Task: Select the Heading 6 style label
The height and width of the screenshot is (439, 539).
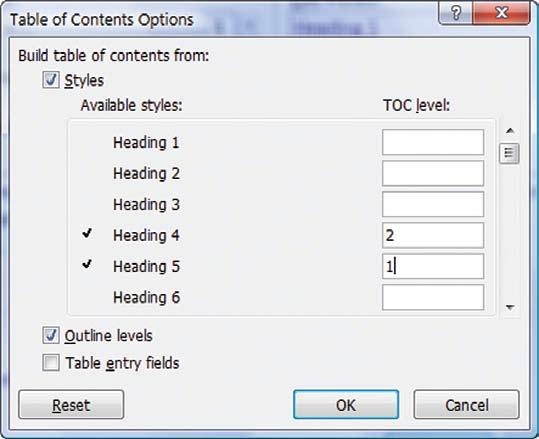Action: (x=146, y=297)
